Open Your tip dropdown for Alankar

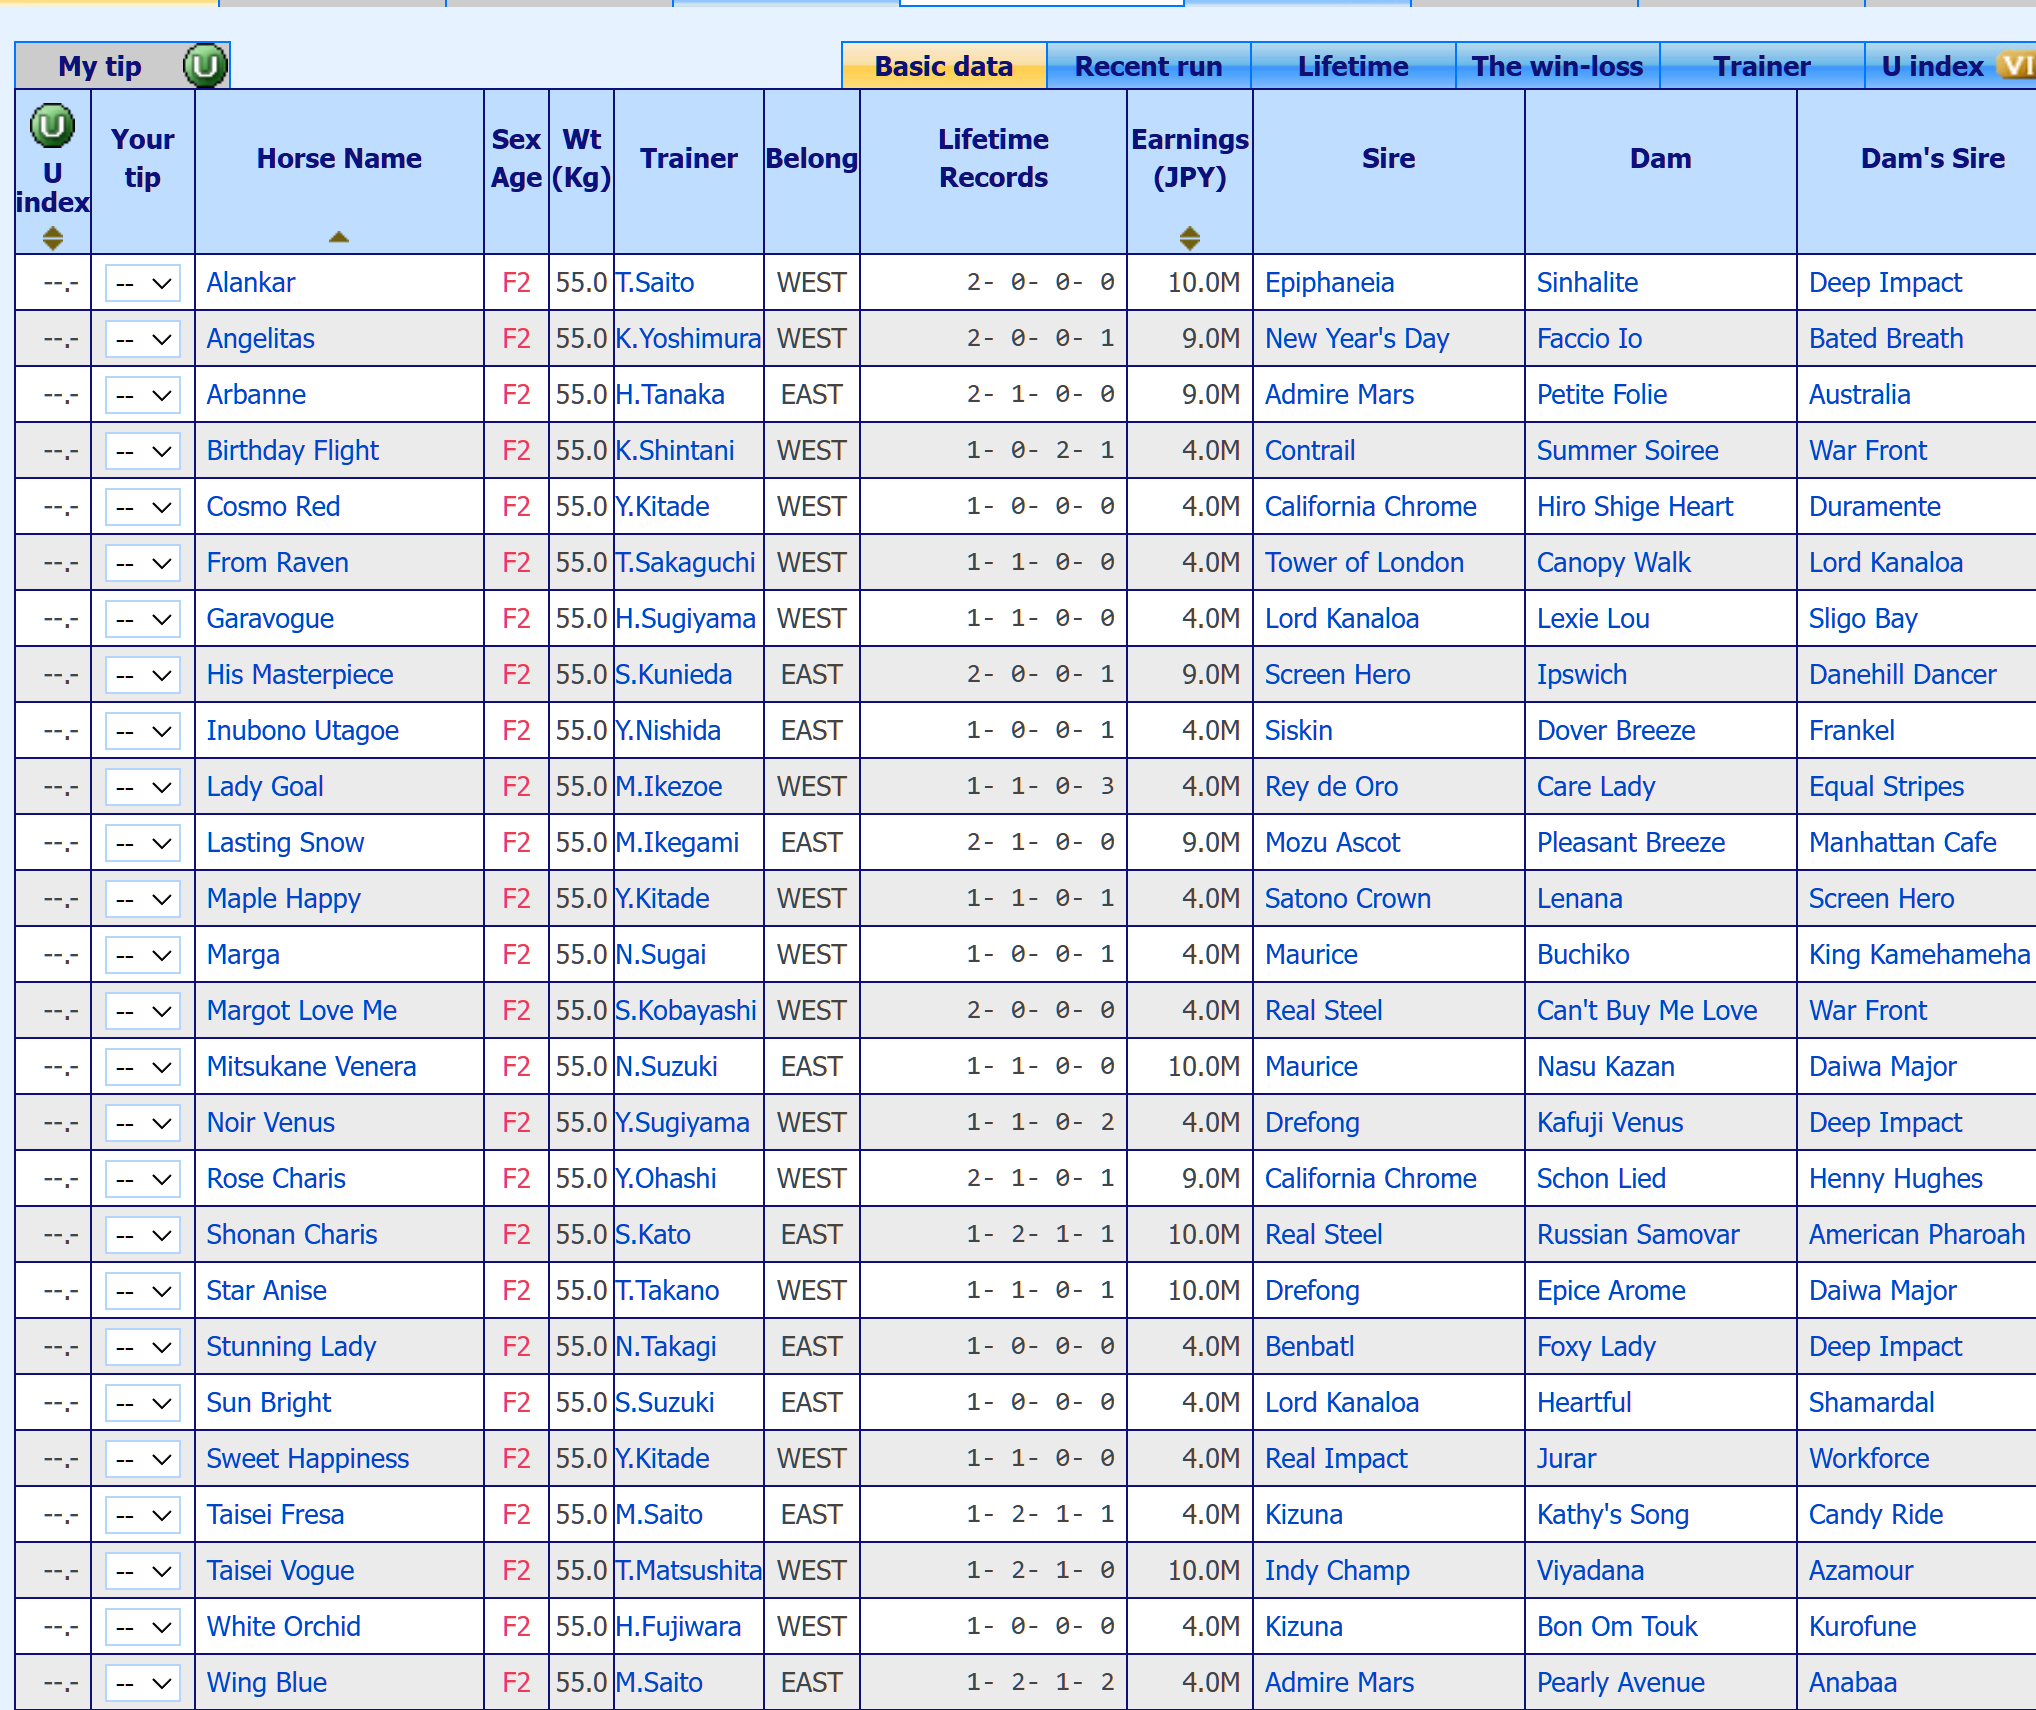pos(142,283)
